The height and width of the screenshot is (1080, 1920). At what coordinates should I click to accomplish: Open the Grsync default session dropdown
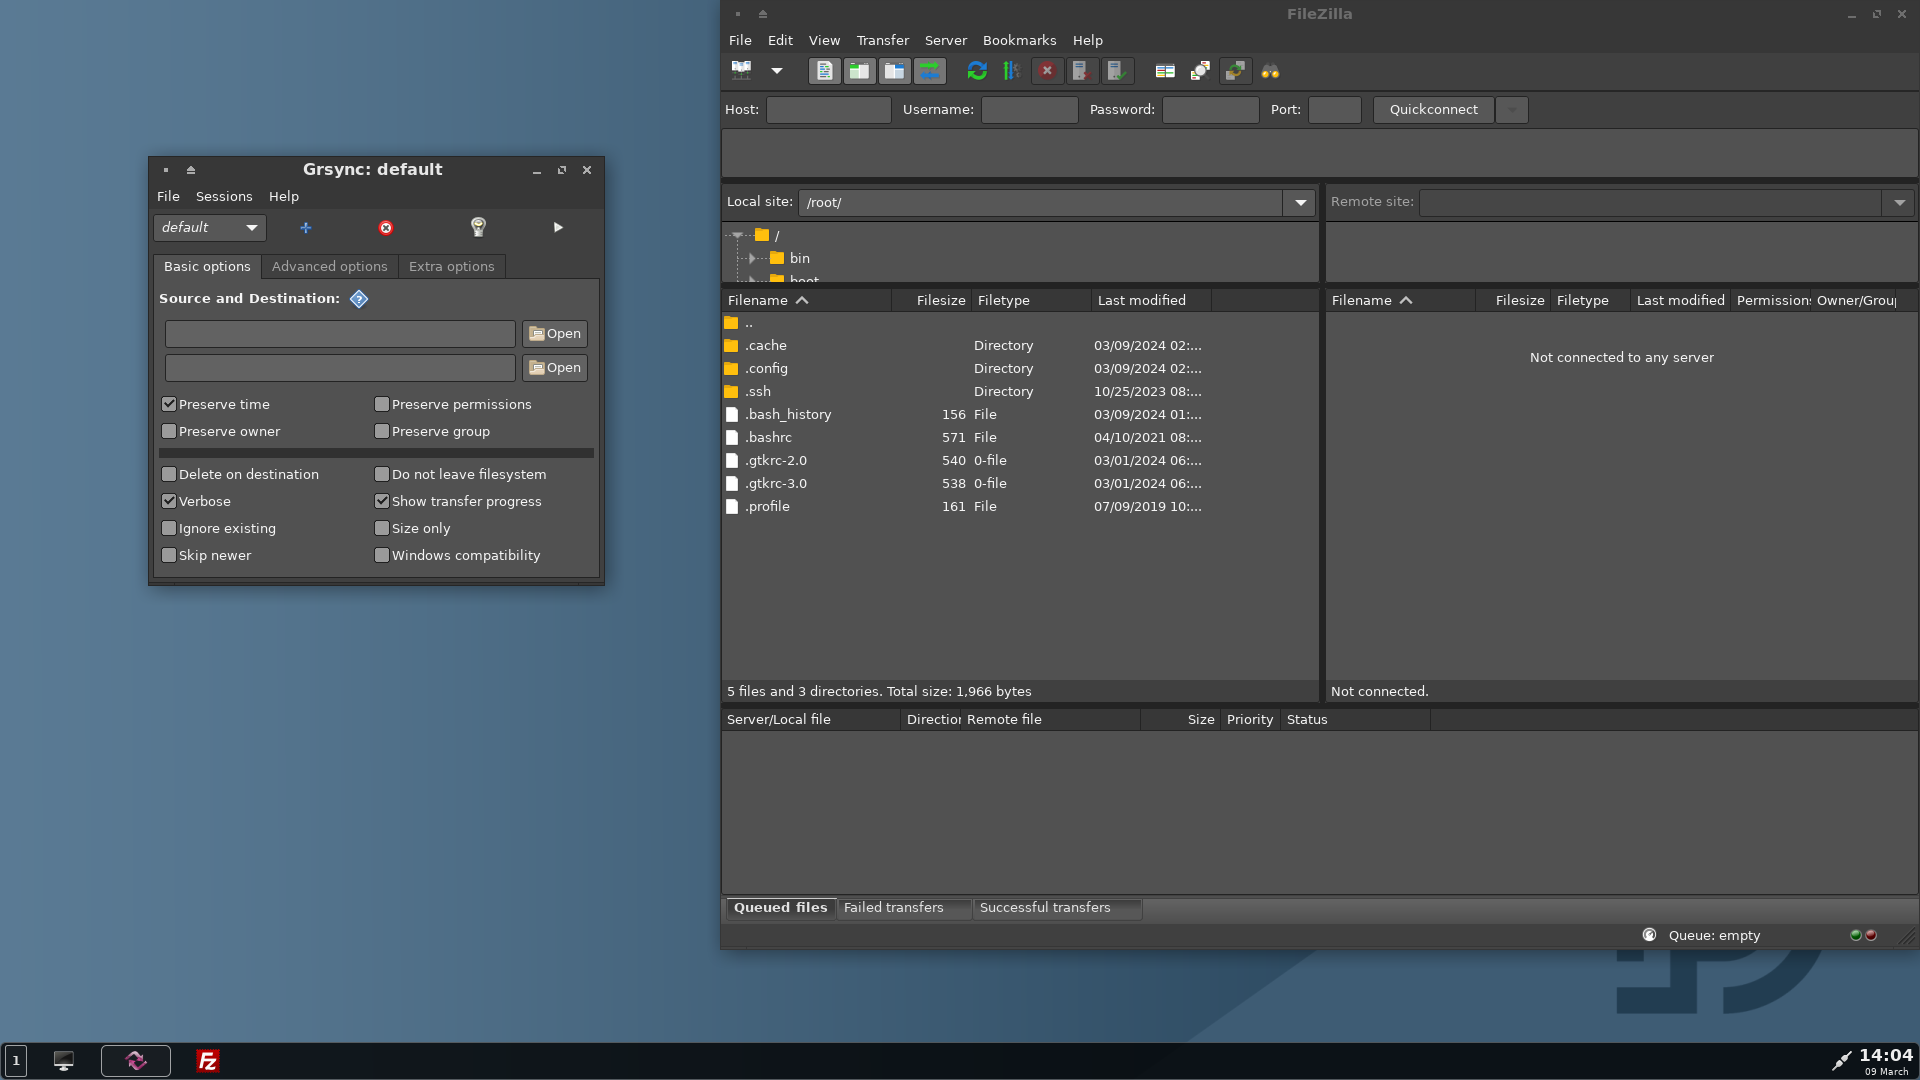point(210,228)
